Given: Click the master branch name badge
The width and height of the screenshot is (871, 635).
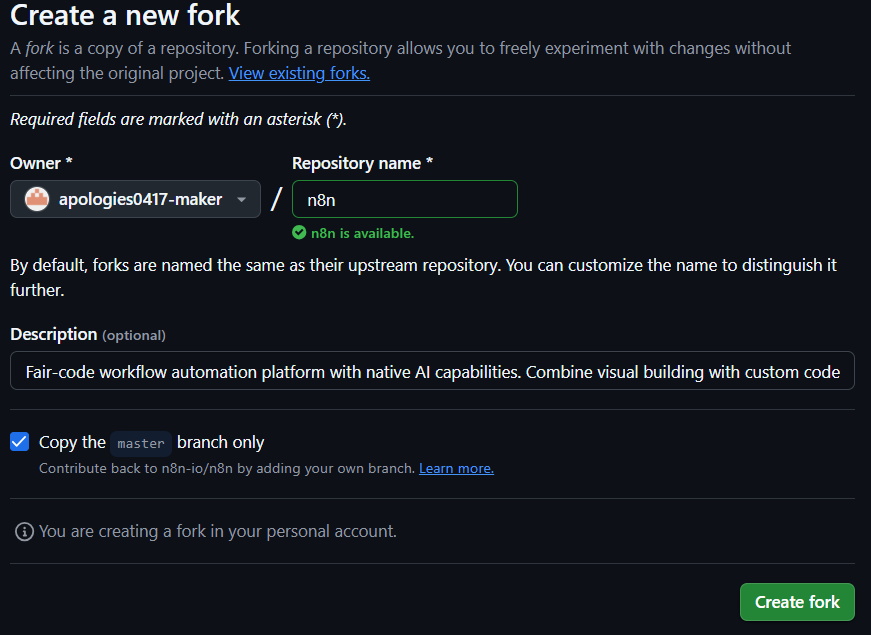Looking at the screenshot, I should coord(141,442).
